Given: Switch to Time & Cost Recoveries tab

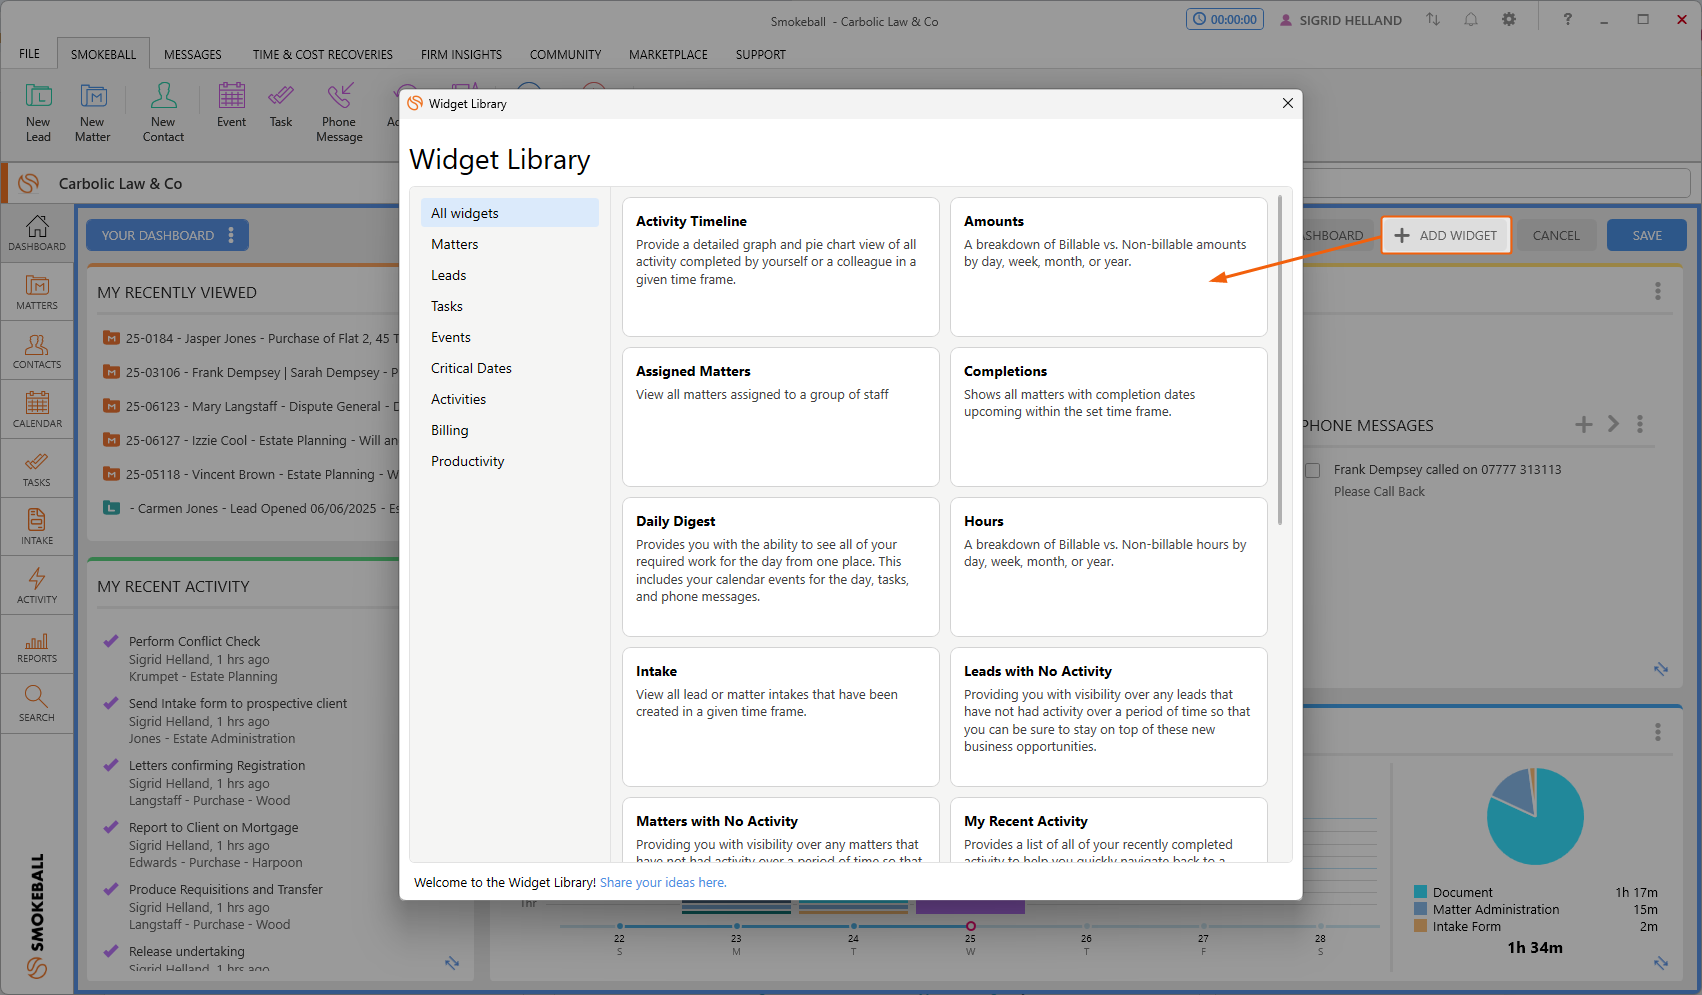Looking at the screenshot, I should pos(323,54).
